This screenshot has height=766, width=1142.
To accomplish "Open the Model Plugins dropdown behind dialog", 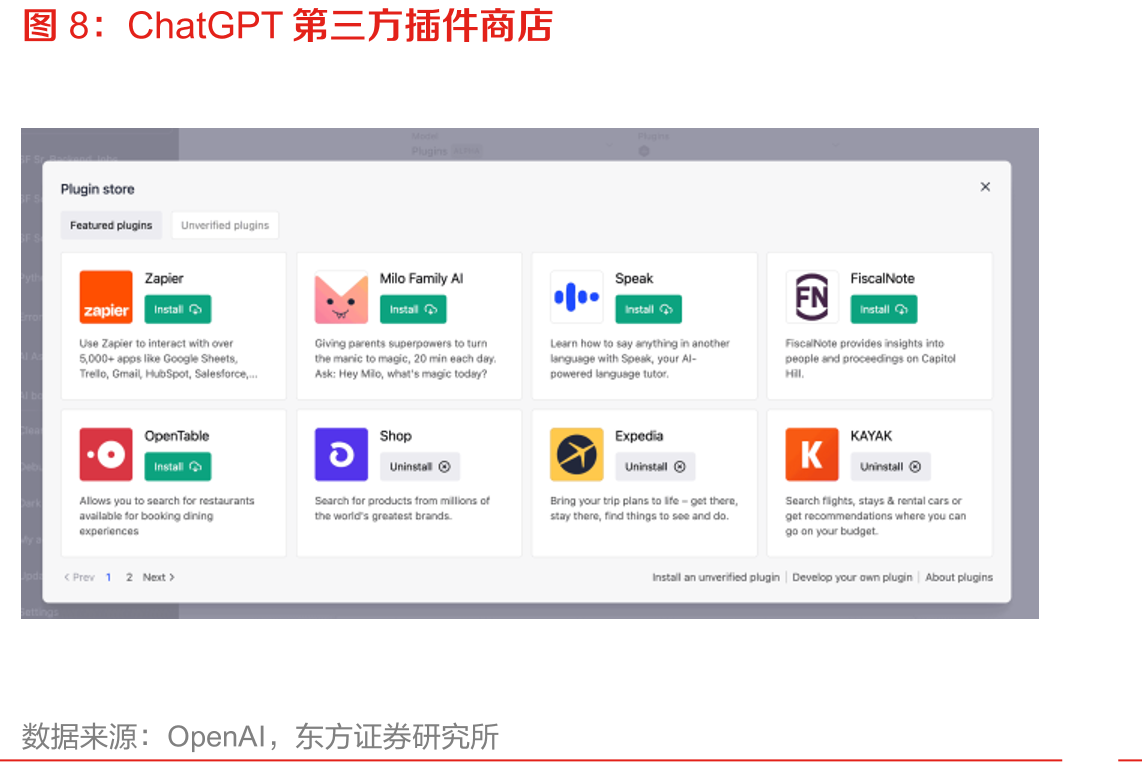I will (x=512, y=146).
